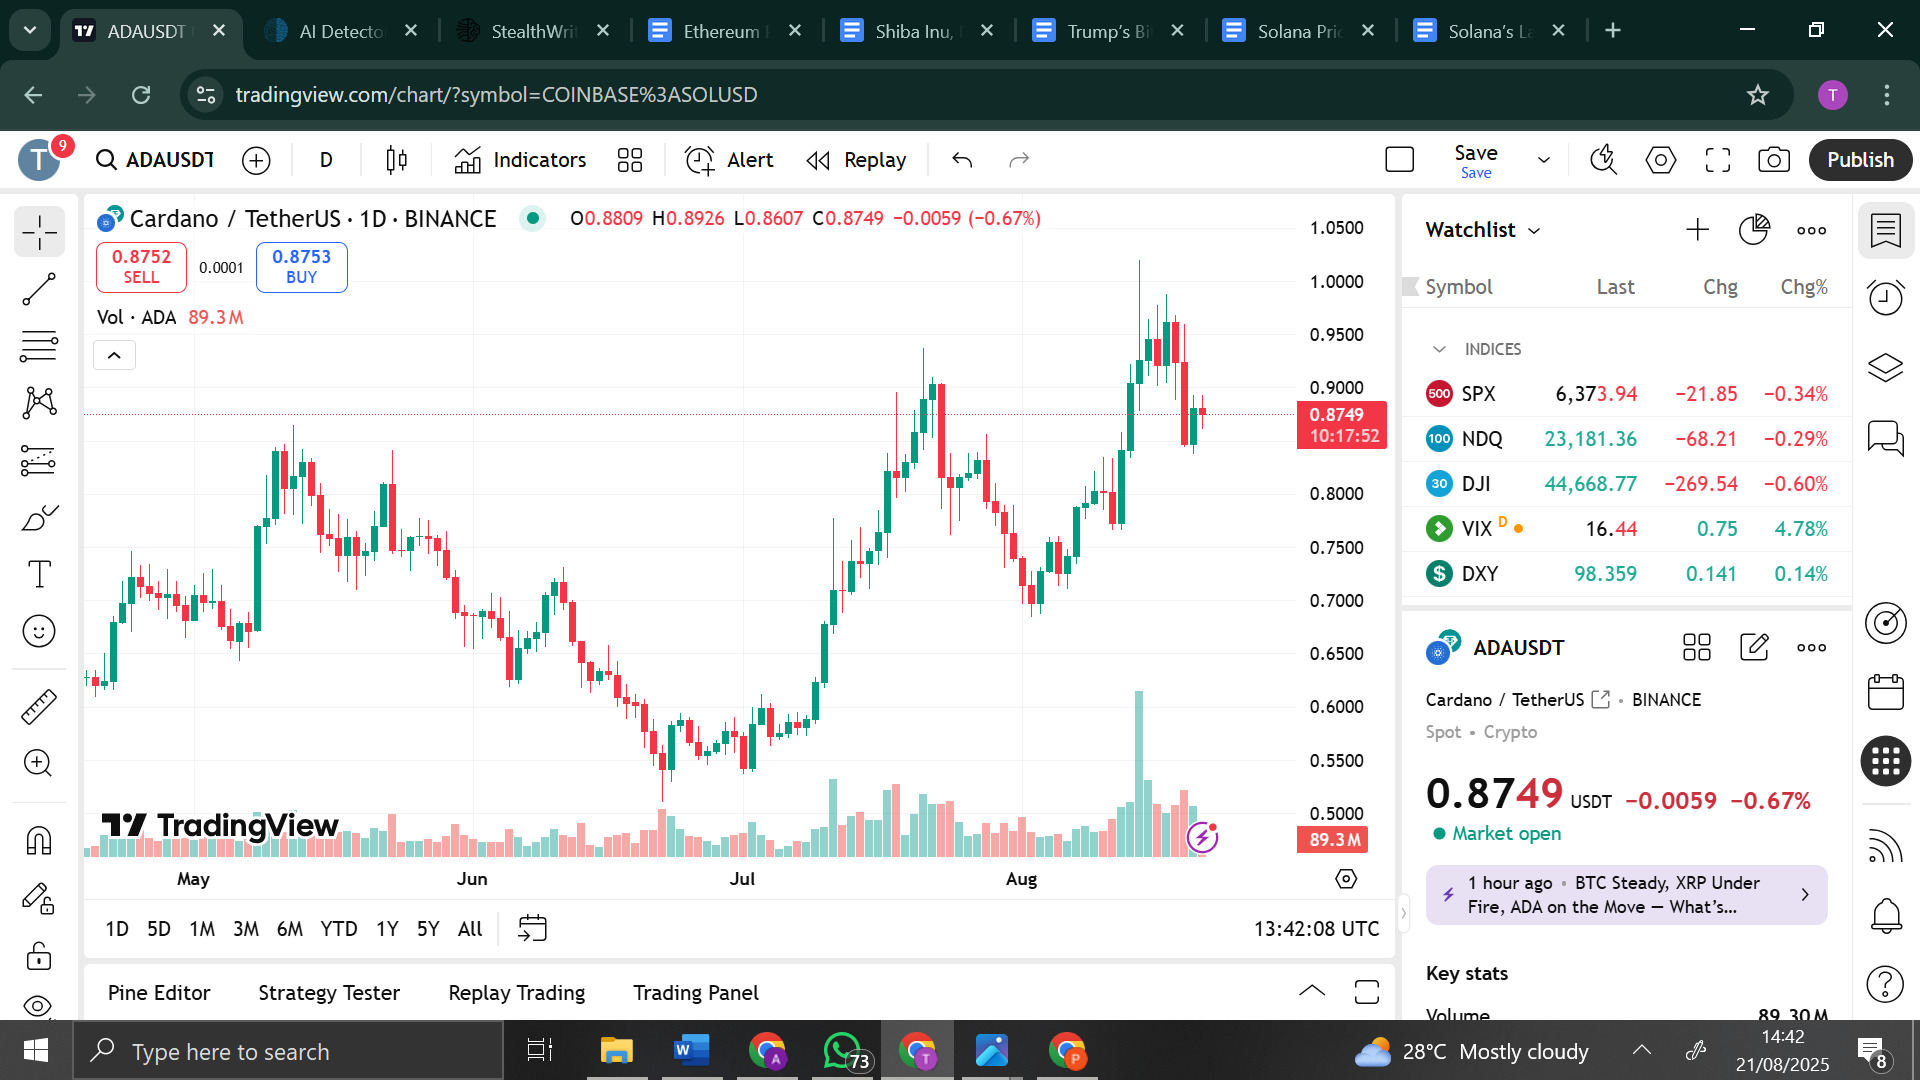Select the 1M date range

tap(202, 929)
